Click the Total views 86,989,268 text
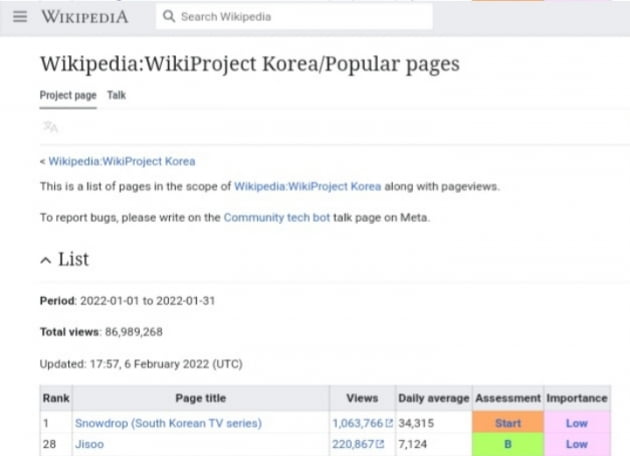Viewport: 630px width, 456px height. click(x=101, y=332)
